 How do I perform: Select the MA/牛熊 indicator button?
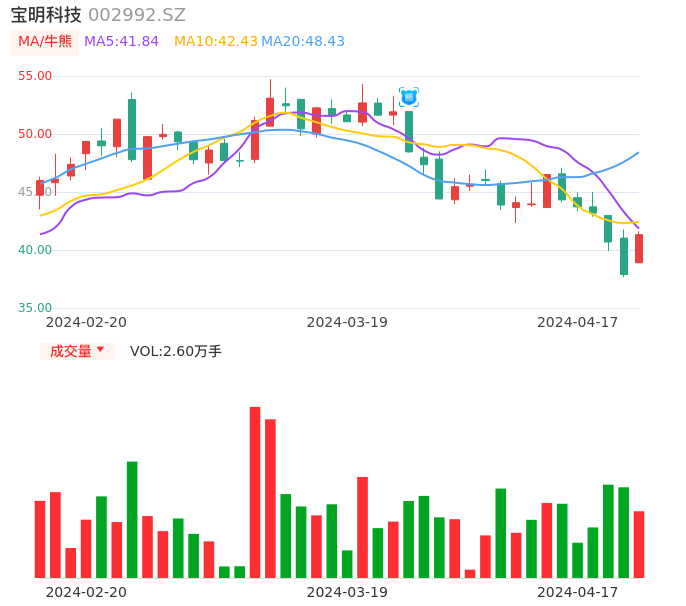pyautogui.click(x=45, y=42)
